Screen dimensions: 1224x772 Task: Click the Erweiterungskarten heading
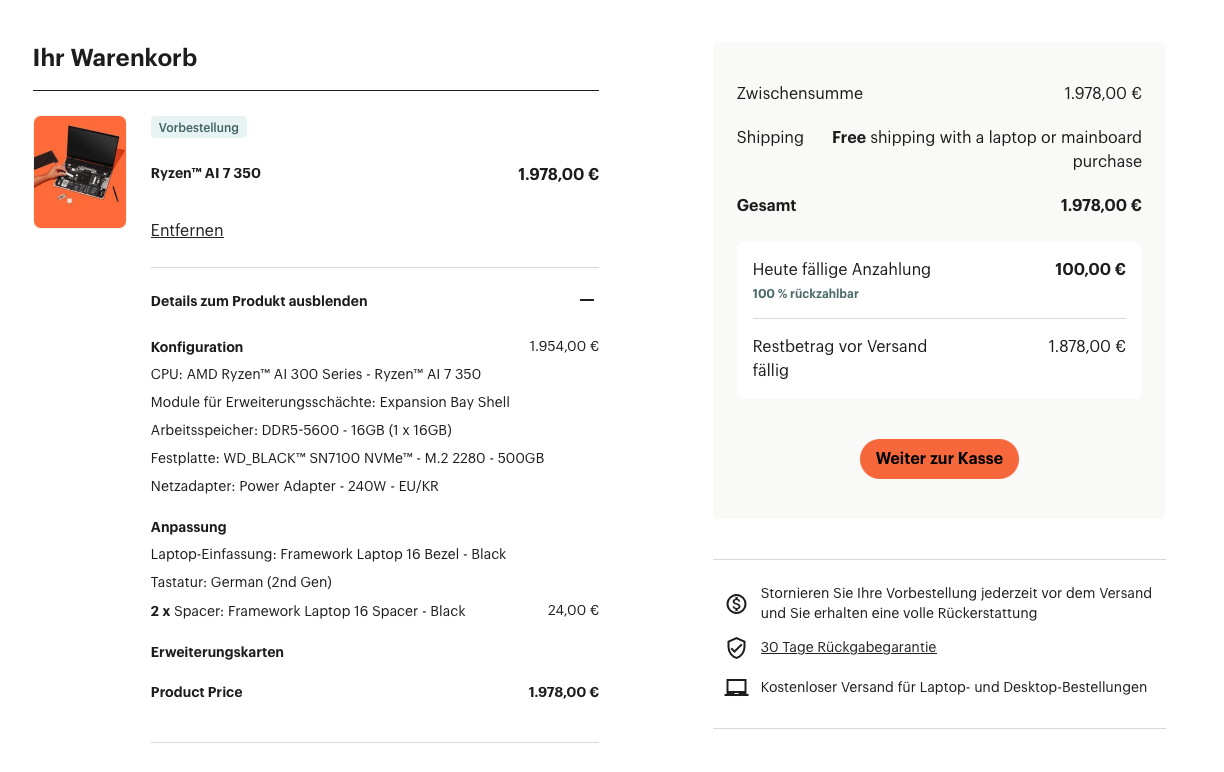[x=217, y=652]
